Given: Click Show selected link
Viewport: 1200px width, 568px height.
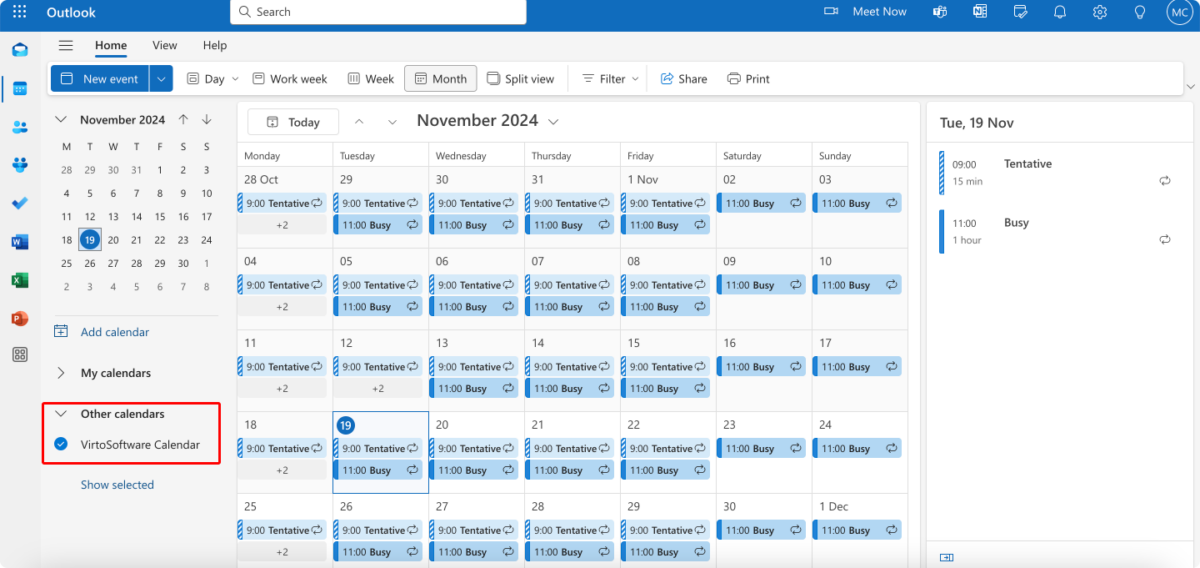Looking at the screenshot, I should click(117, 485).
